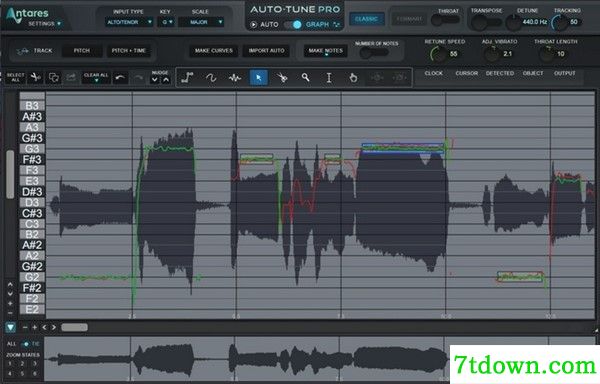
Task: Select the Arrow pointer tool
Action: 258,78
